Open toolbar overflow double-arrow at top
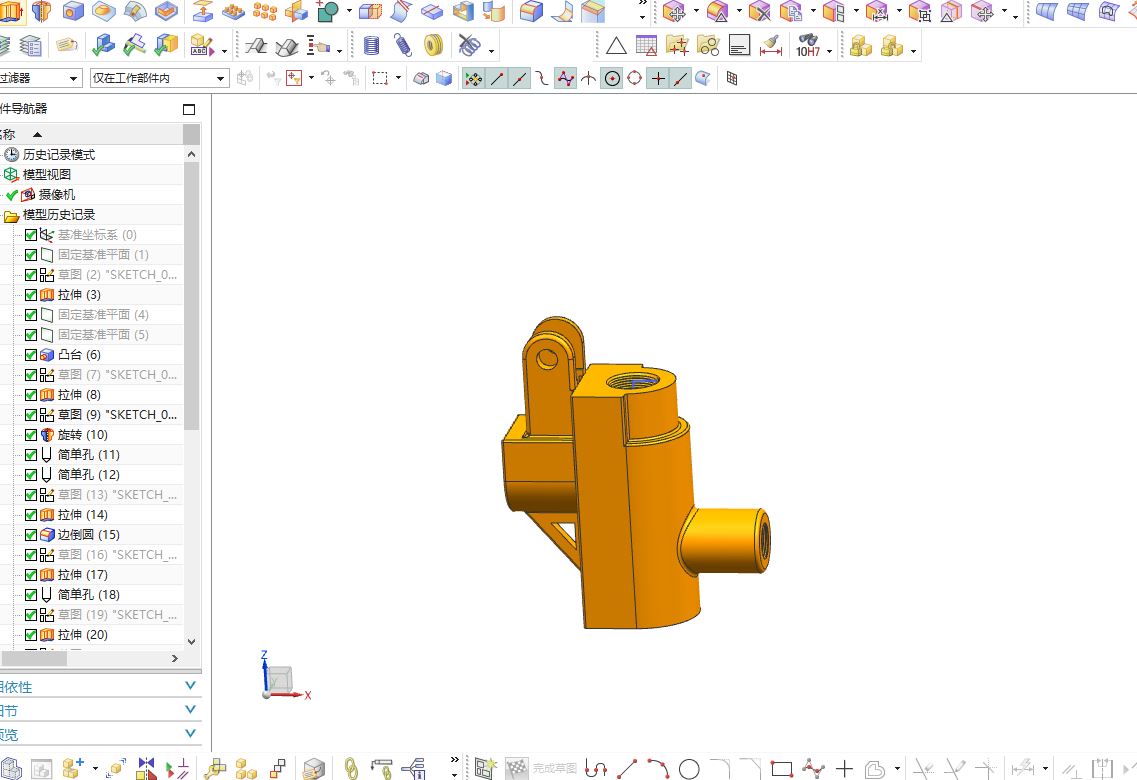The width and height of the screenshot is (1137, 780). click(x=642, y=4)
